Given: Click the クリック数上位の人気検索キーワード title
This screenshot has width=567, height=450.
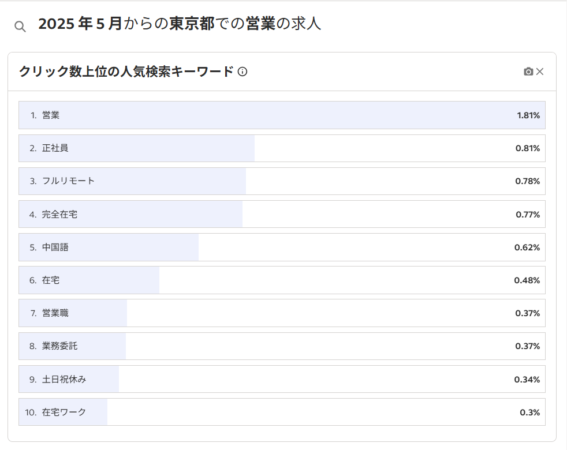Looking at the screenshot, I should [126, 72].
